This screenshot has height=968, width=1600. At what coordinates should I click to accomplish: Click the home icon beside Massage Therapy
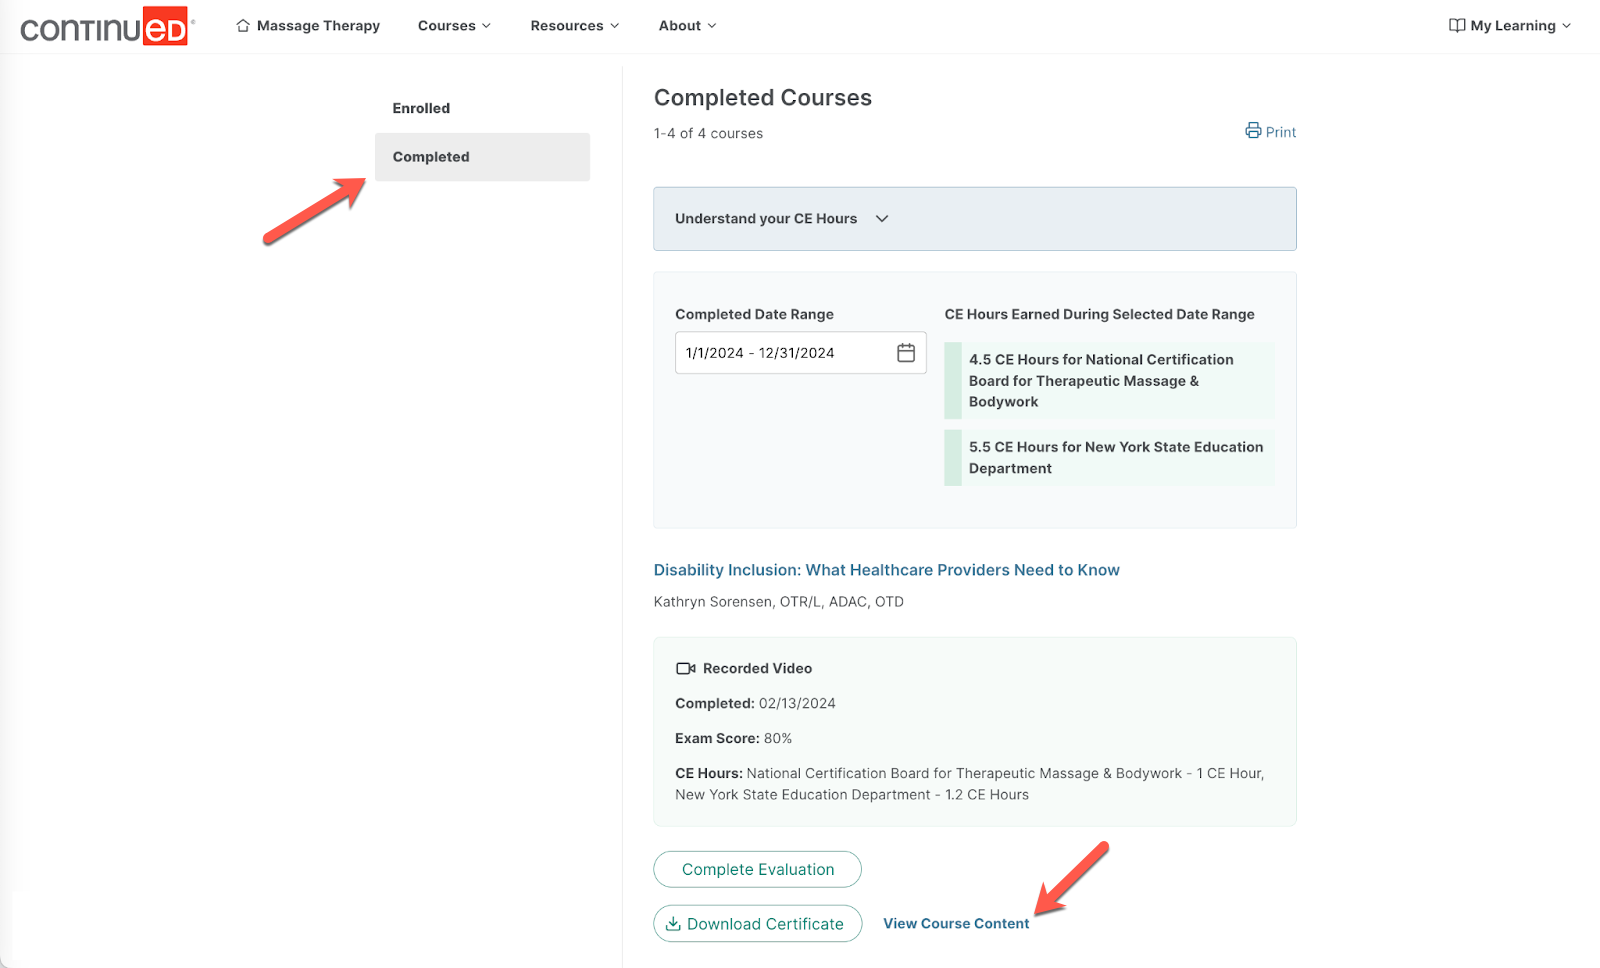click(243, 25)
